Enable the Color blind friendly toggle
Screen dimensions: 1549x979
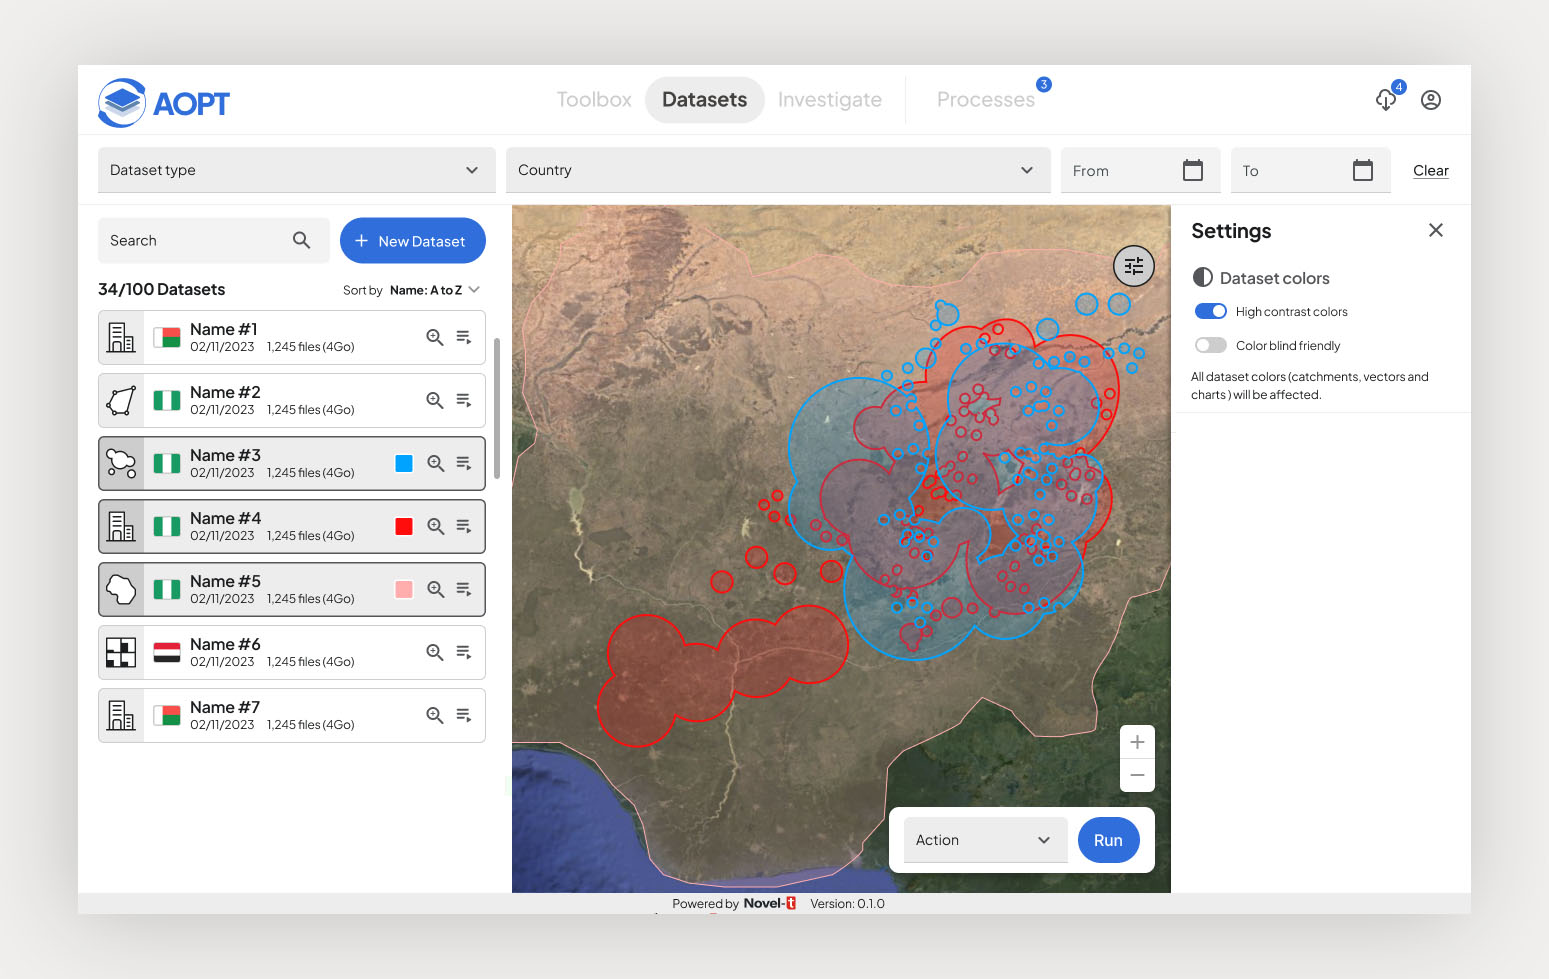(1210, 346)
